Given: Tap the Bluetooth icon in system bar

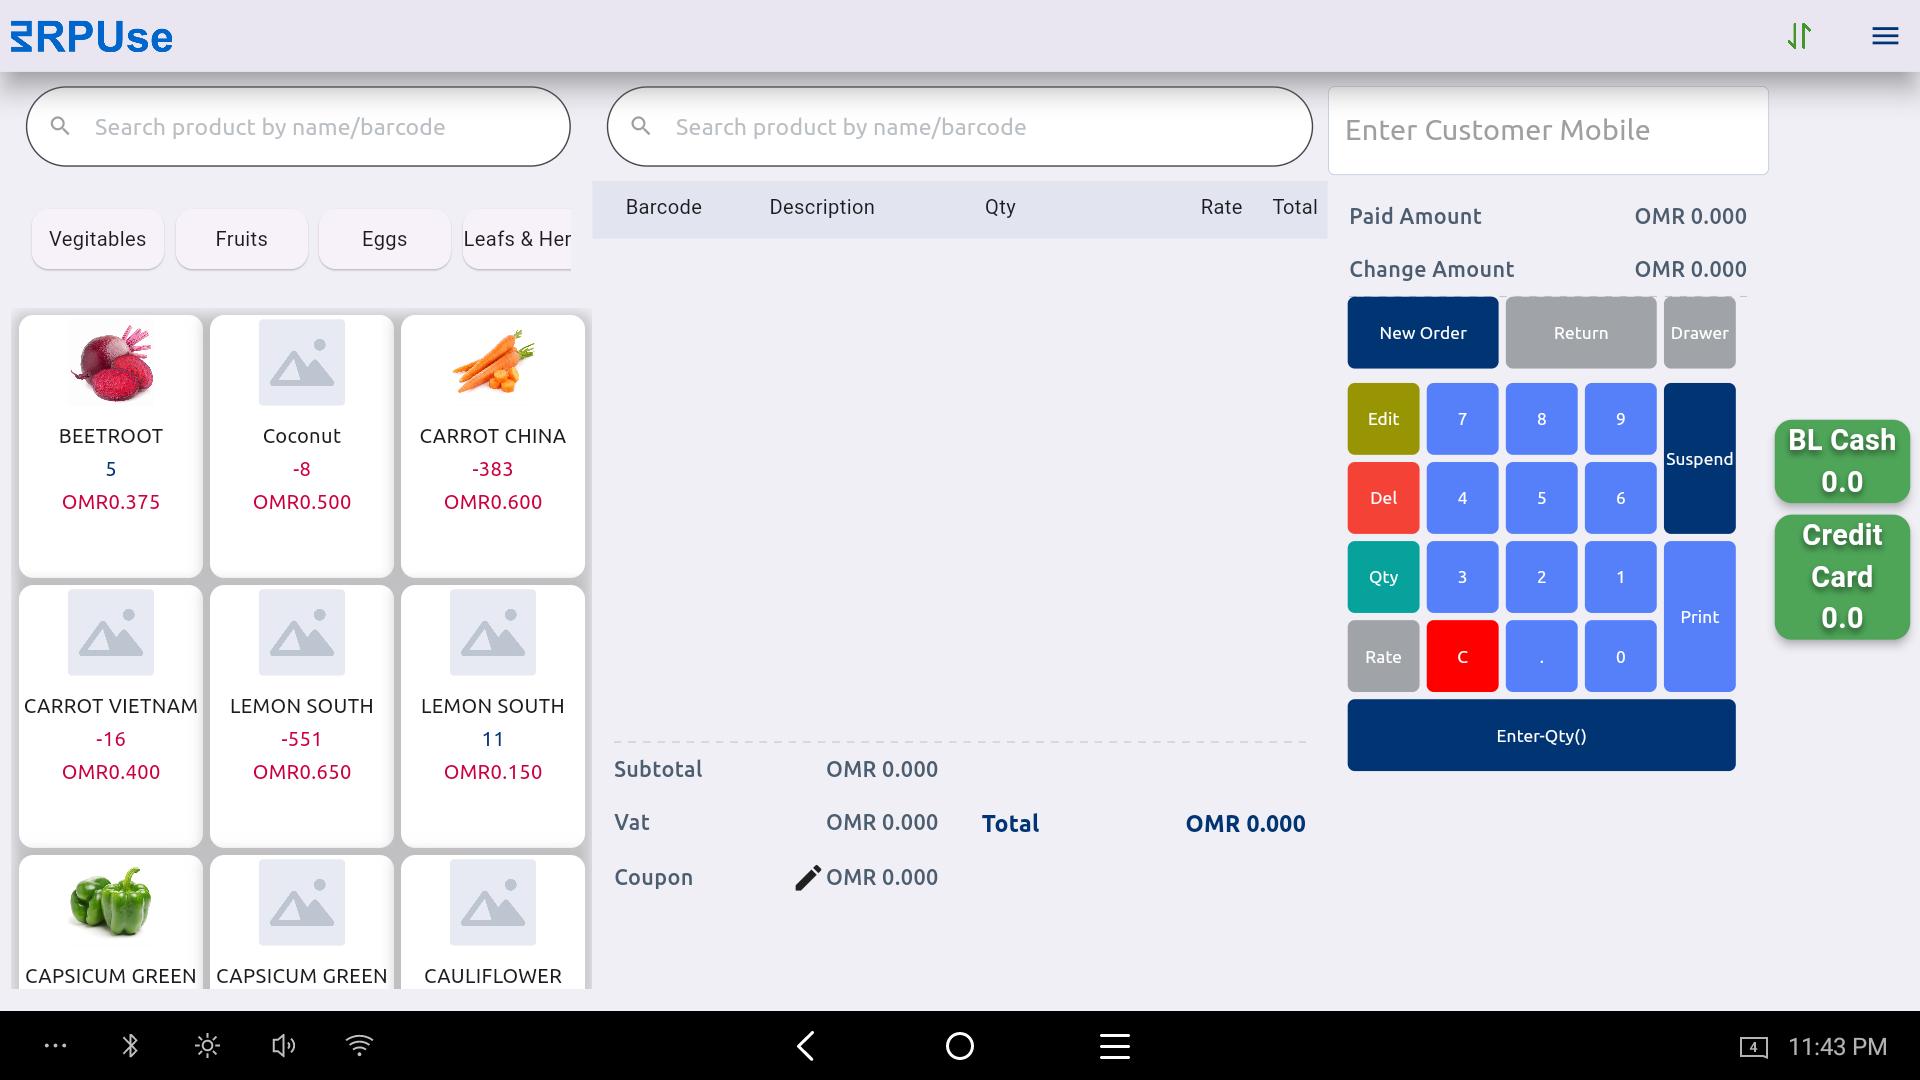Looking at the screenshot, I should [130, 1046].
